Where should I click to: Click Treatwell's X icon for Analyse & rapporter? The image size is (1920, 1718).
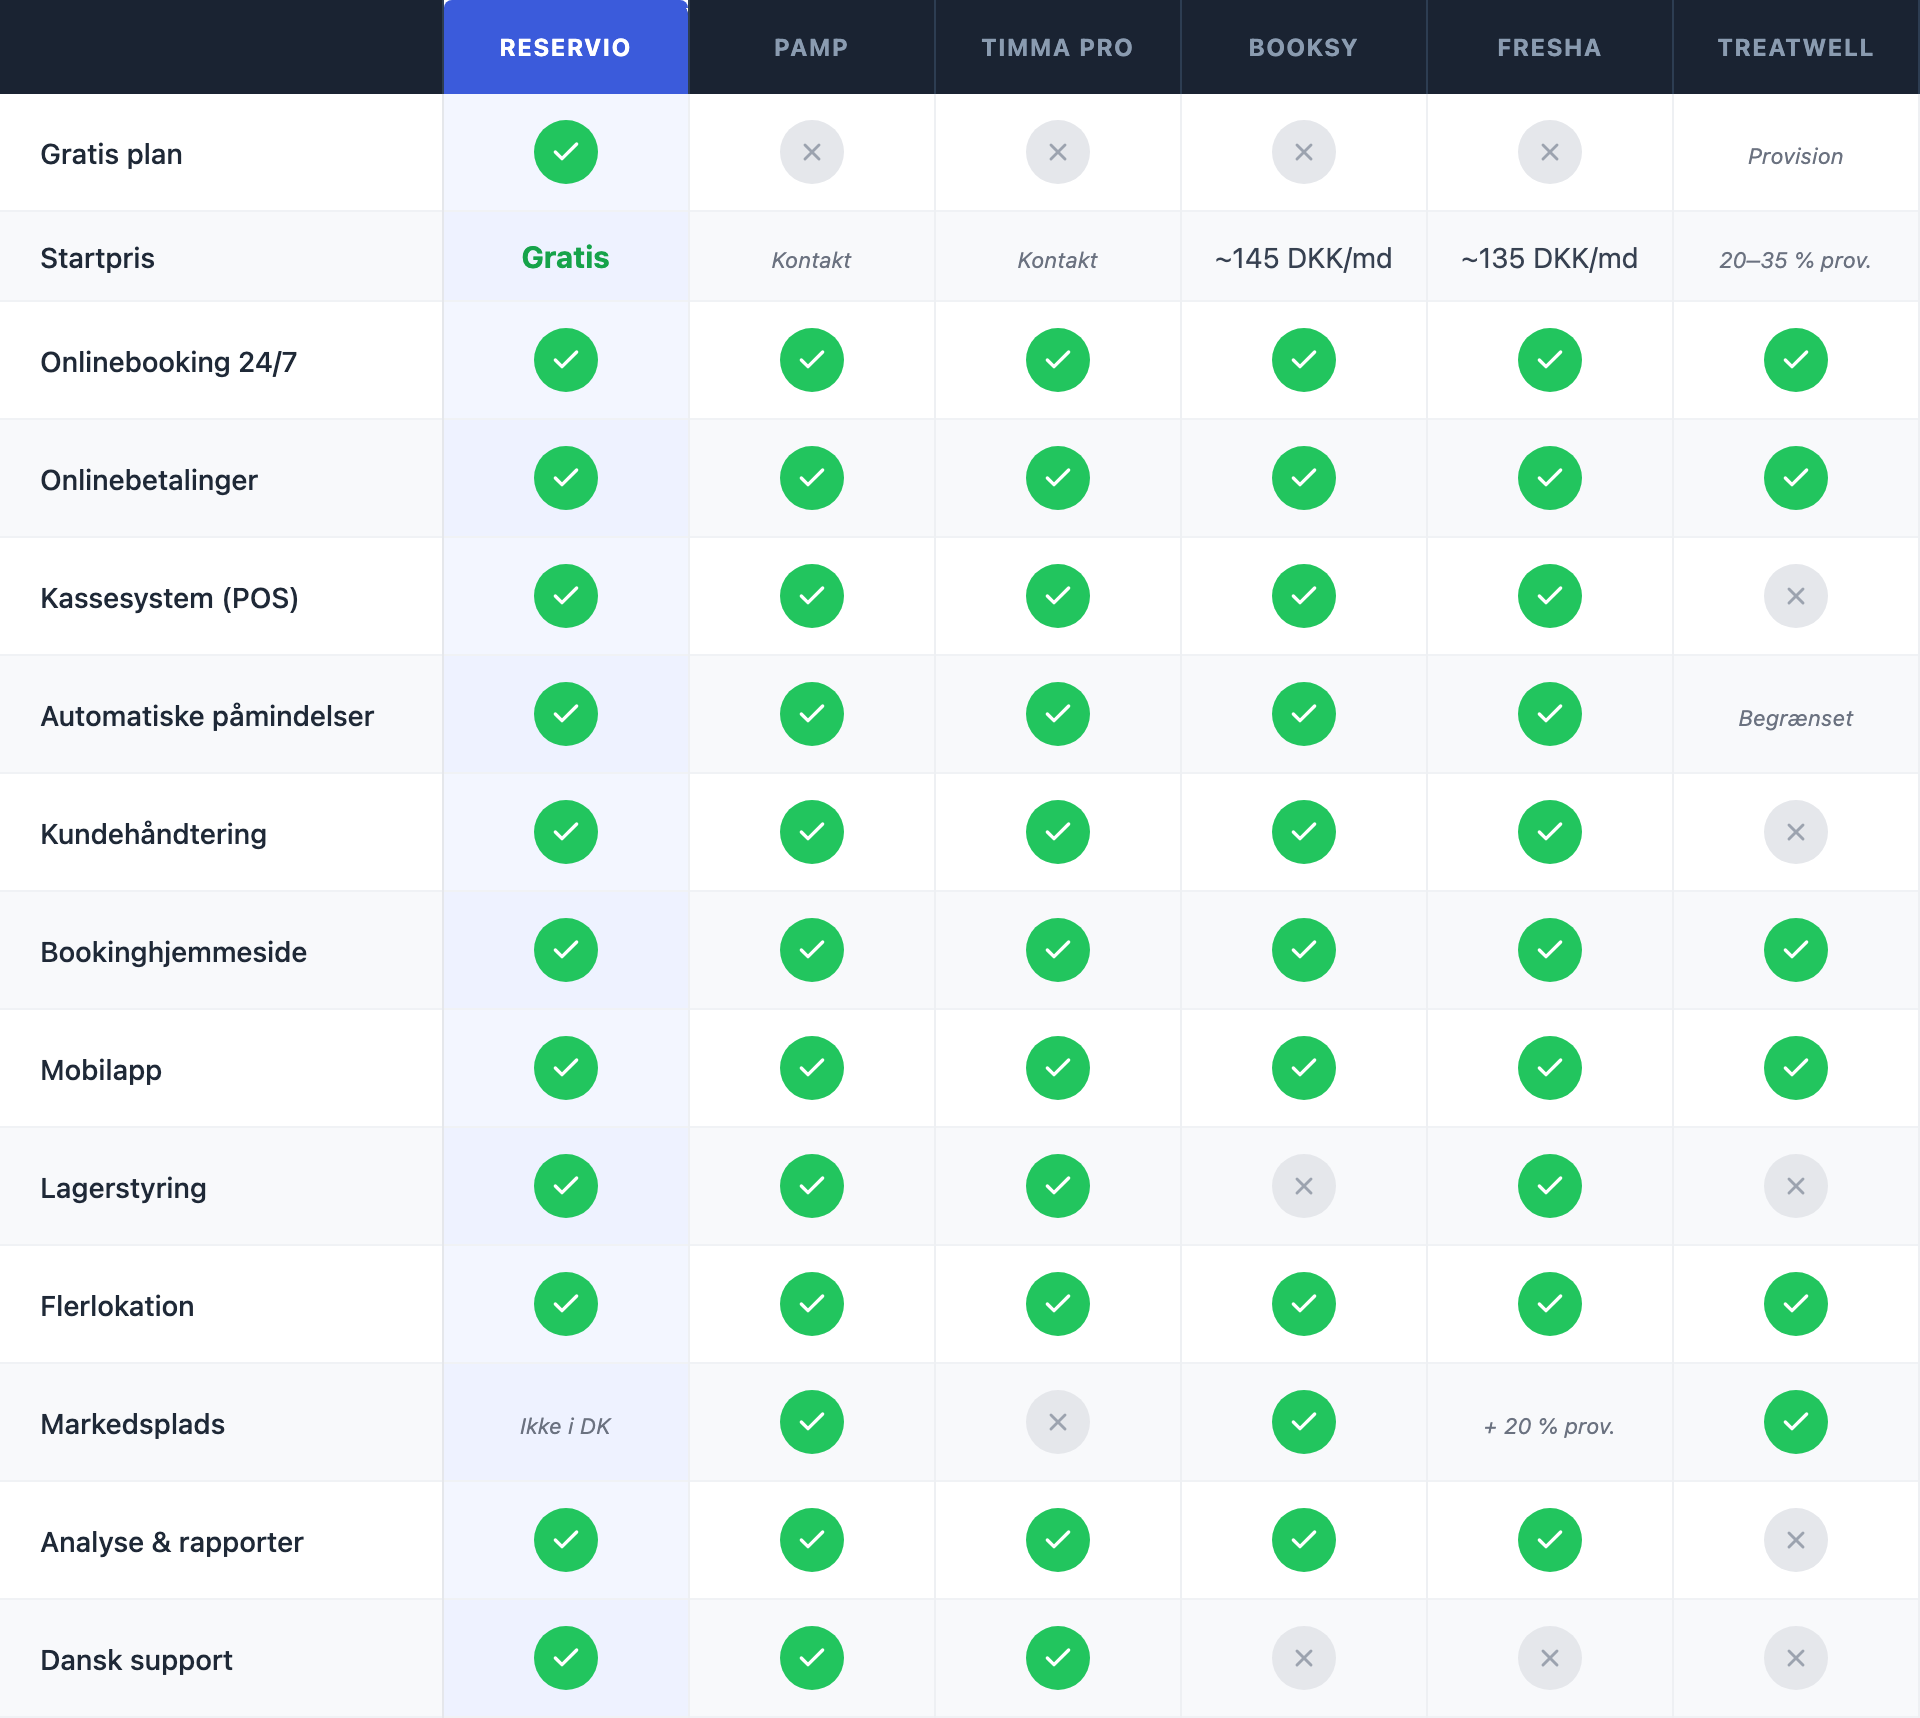(1796, 1540)
